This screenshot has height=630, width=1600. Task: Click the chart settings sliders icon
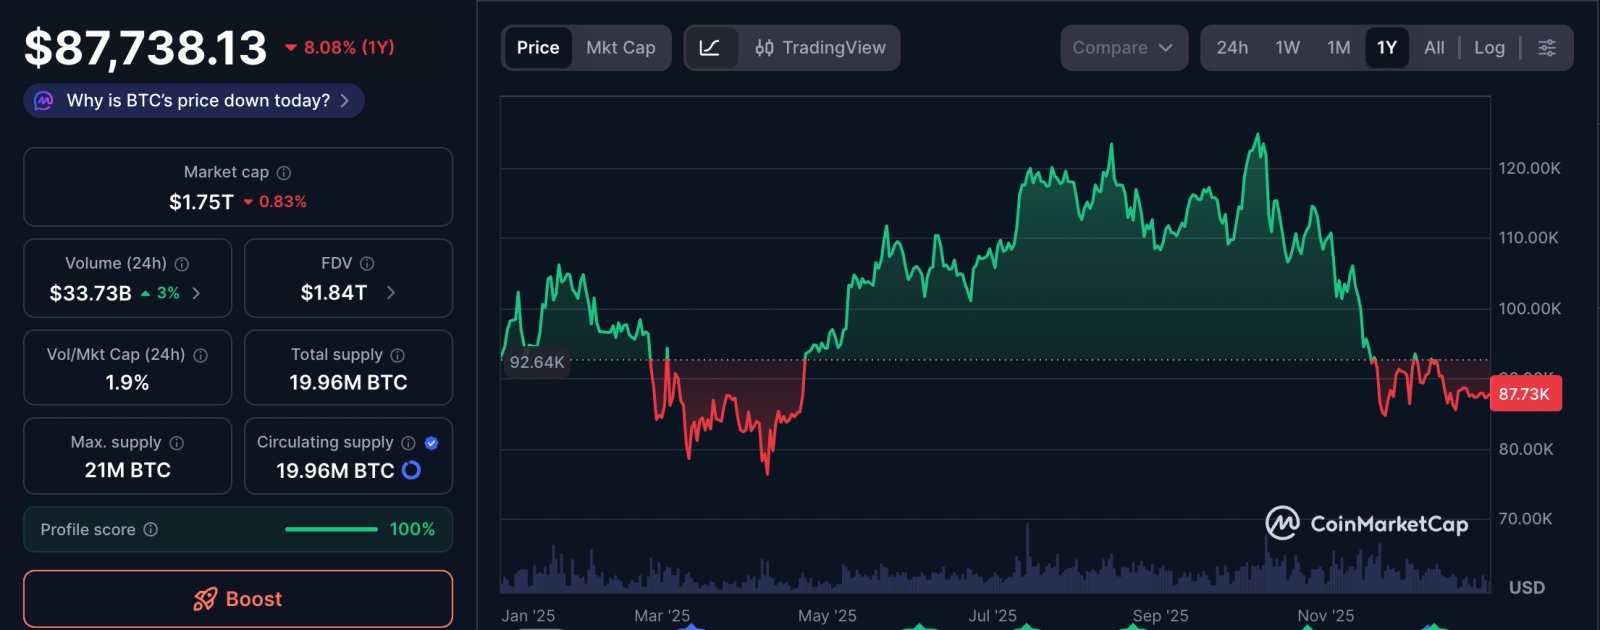pyautogui.click(x=1548, y=47)
